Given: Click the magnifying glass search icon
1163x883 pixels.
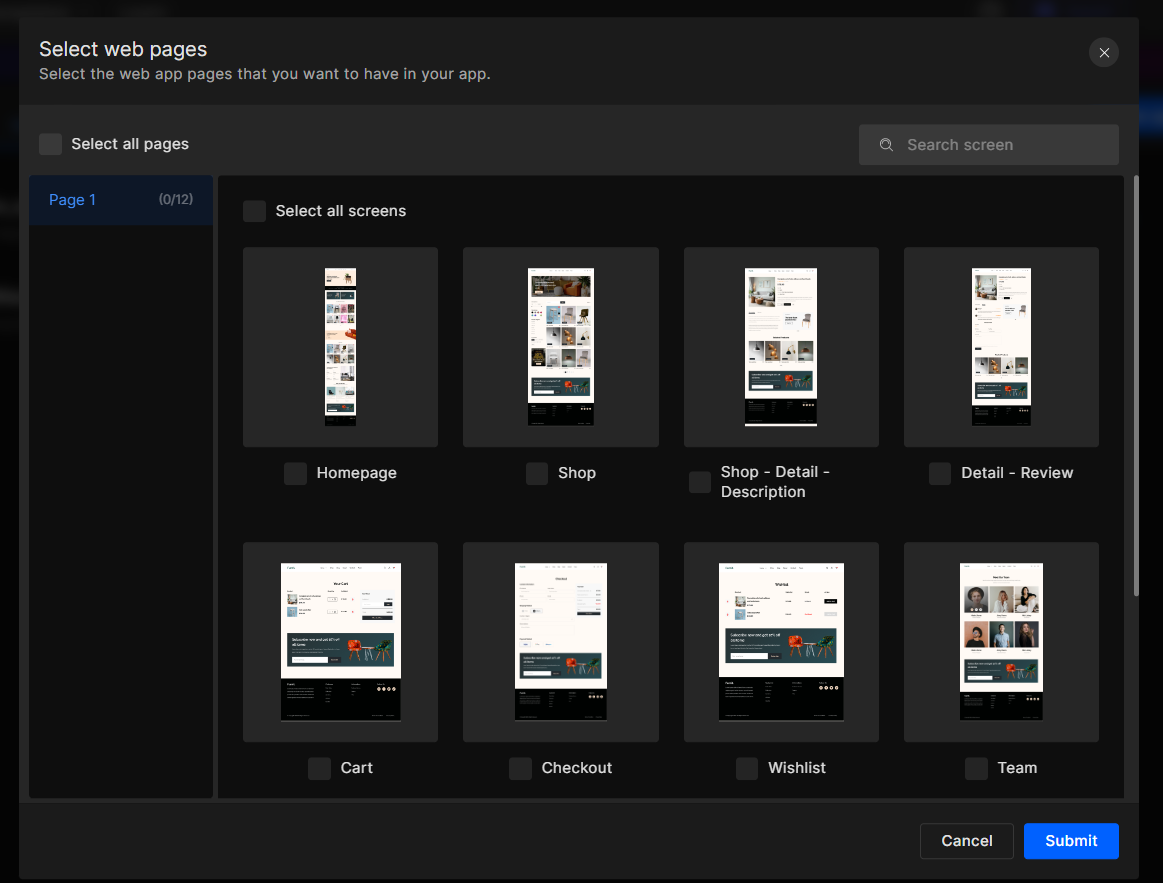Looking at the screenshot, I should [x=886, y=144].
